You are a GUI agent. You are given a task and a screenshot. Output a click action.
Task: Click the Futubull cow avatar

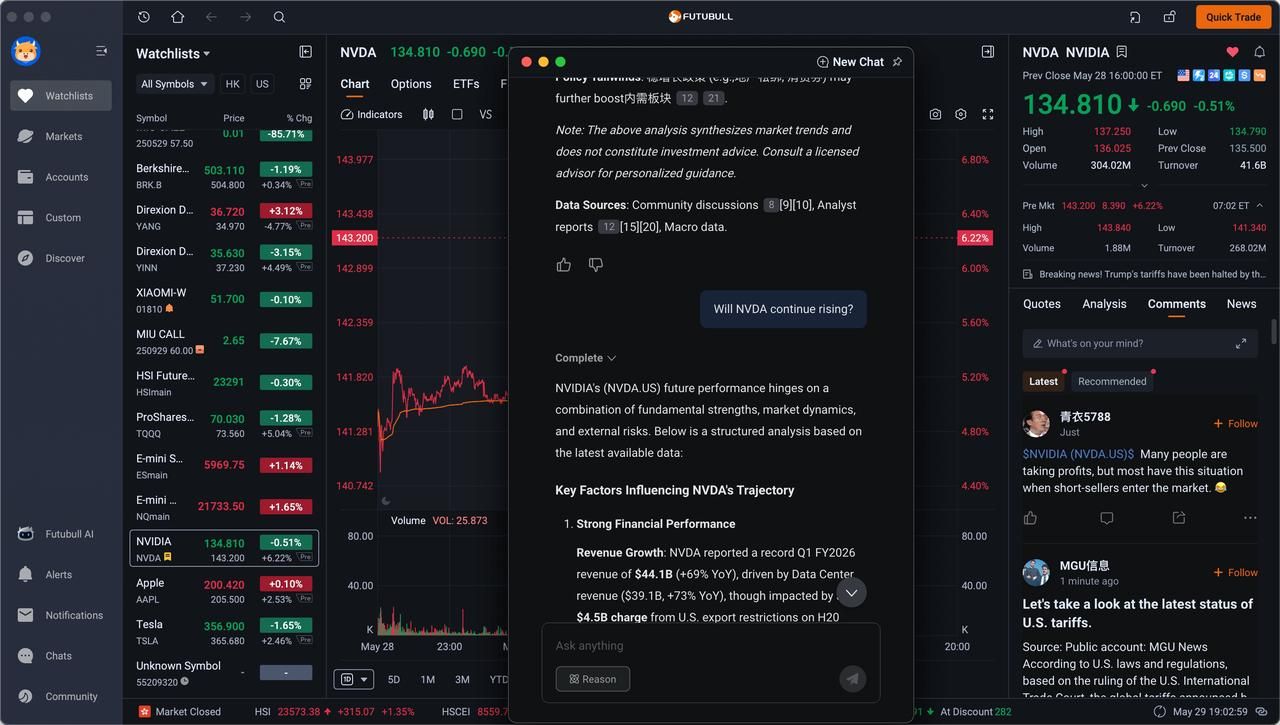tap(25, 51)
